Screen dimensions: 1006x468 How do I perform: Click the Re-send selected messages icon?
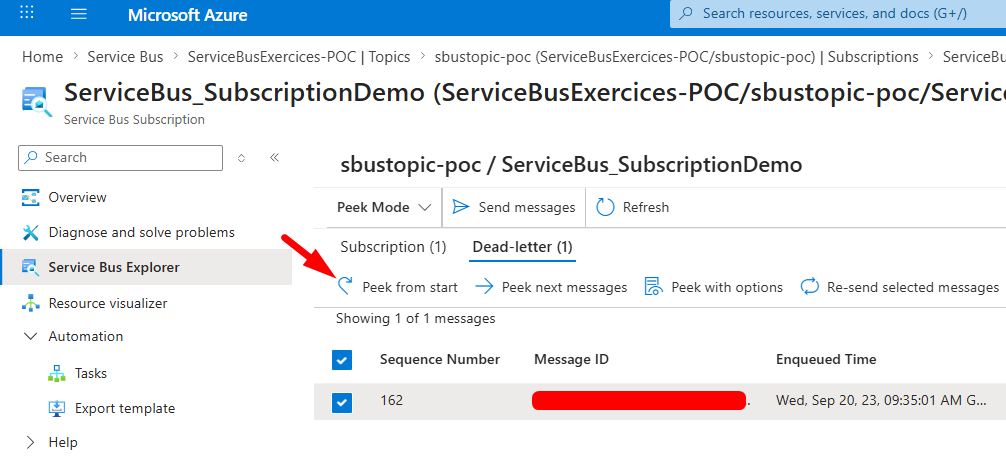point(810,286)
